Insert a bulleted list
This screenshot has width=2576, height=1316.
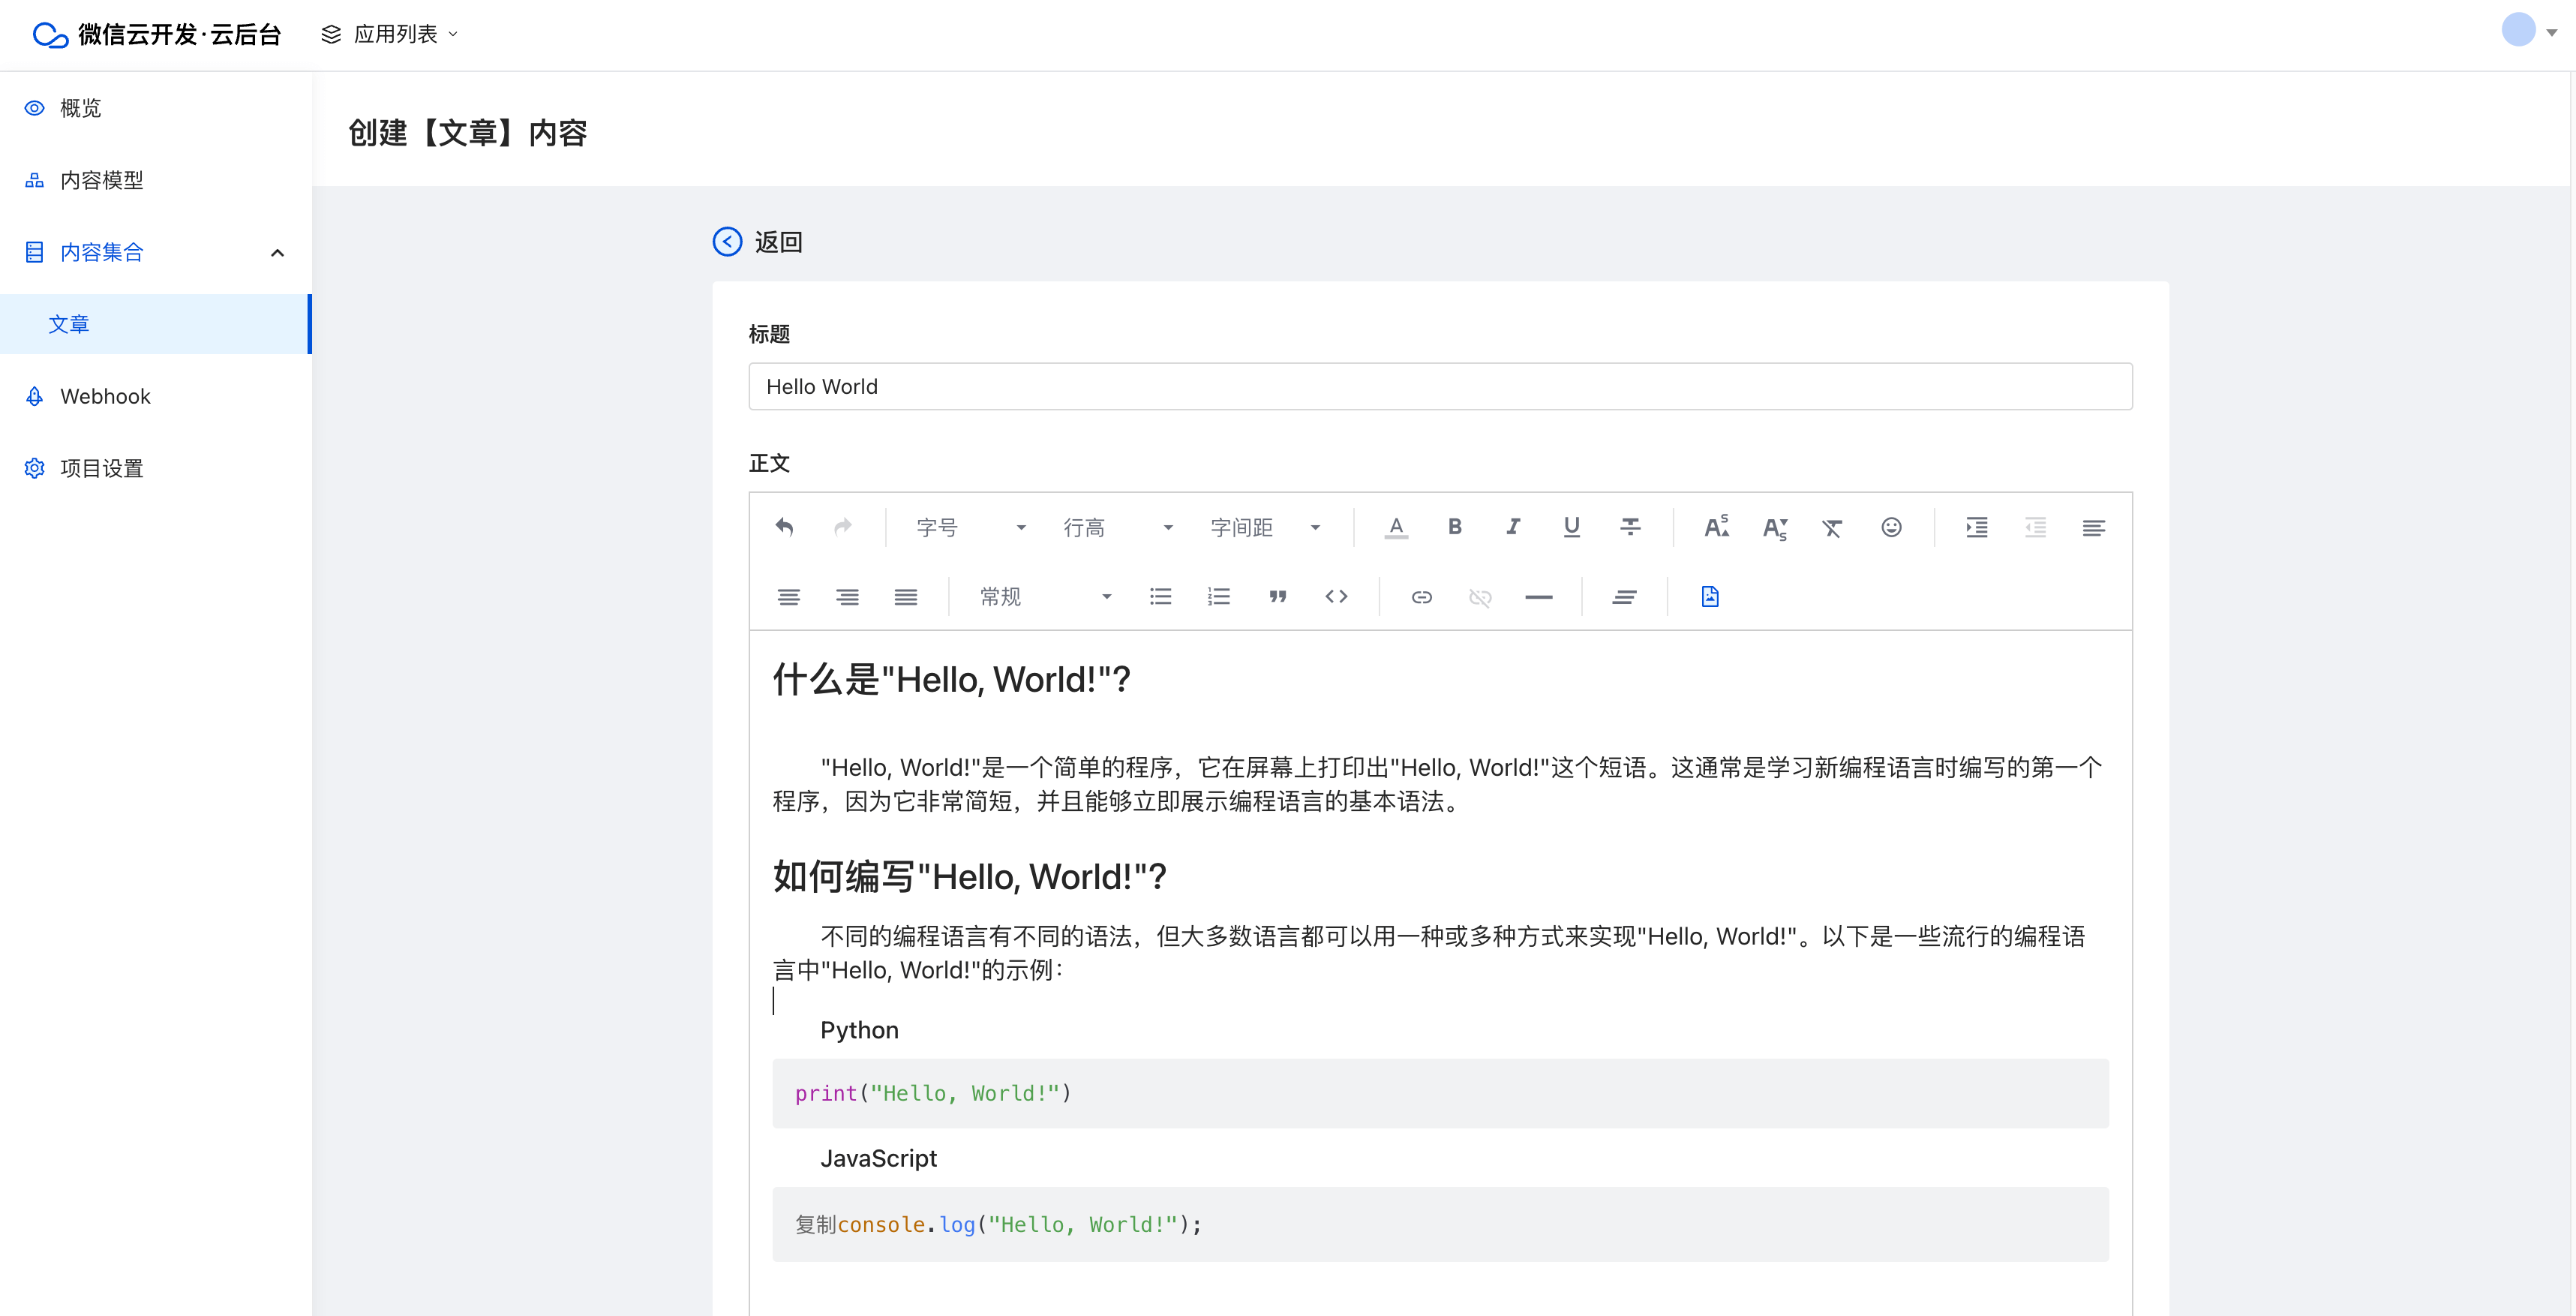(x=1160, y=597)
